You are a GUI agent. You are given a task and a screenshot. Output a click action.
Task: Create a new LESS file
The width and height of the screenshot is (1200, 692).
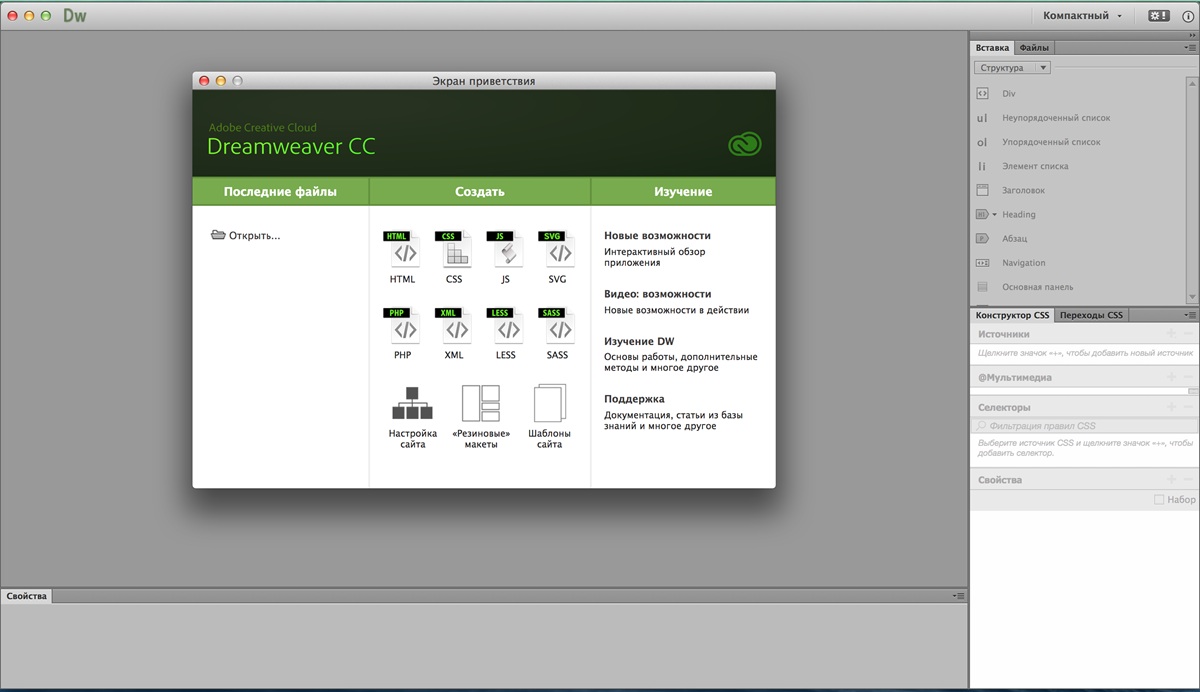coord(506,333)
